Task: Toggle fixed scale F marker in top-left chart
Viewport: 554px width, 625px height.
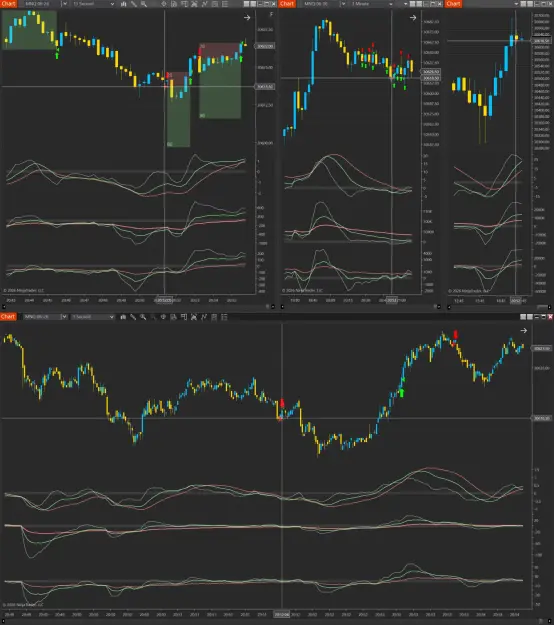Action: pyautogui.click(x=271, y=14)
